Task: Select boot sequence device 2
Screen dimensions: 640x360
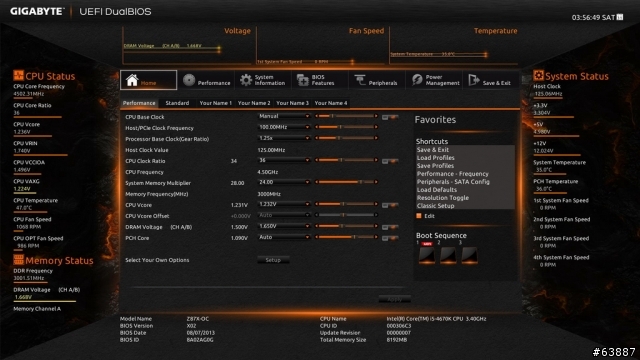Action: (x=448, y=255)
